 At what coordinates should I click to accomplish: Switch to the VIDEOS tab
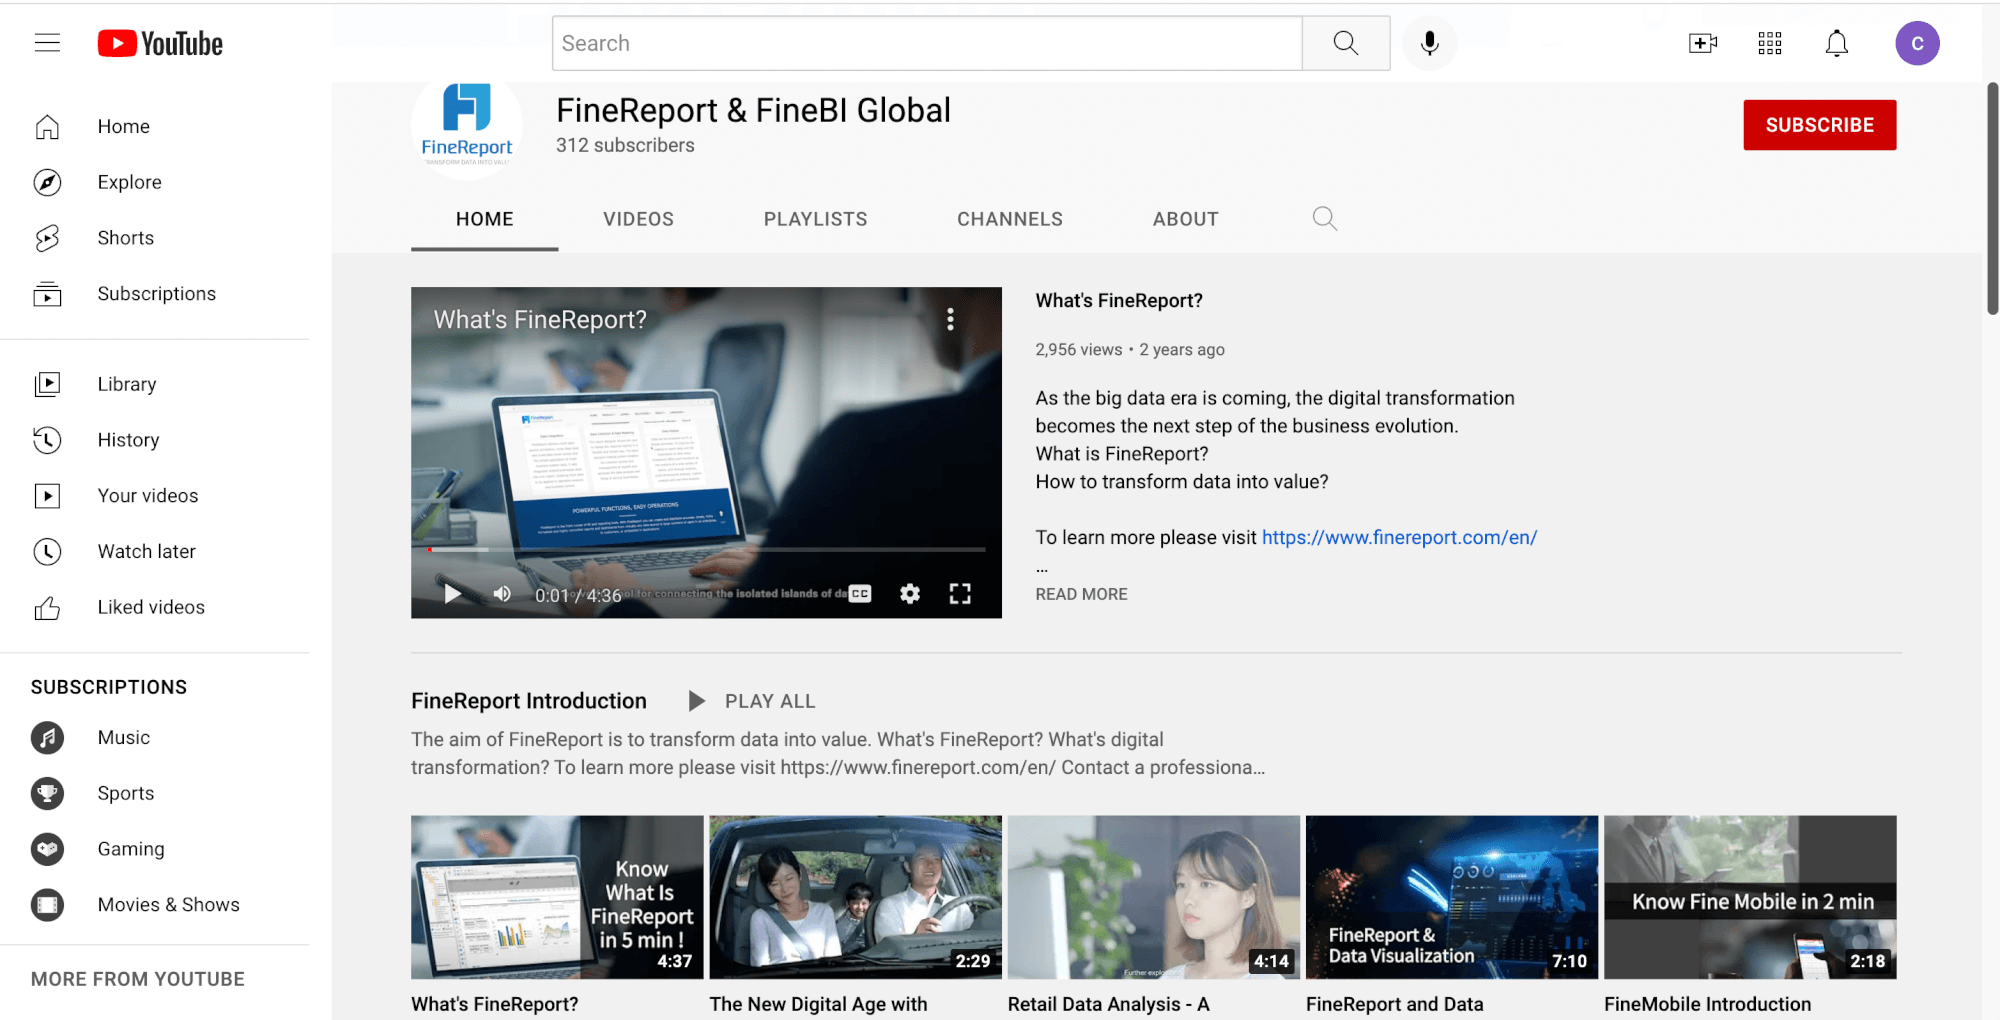point(638,219)
